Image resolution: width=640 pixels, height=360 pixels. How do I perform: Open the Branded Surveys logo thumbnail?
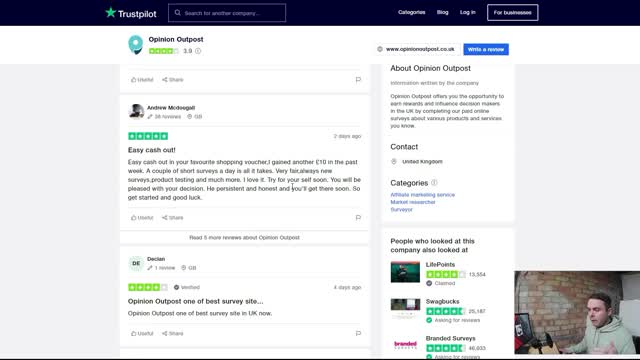pyautogui.click(x=405, y=345)
